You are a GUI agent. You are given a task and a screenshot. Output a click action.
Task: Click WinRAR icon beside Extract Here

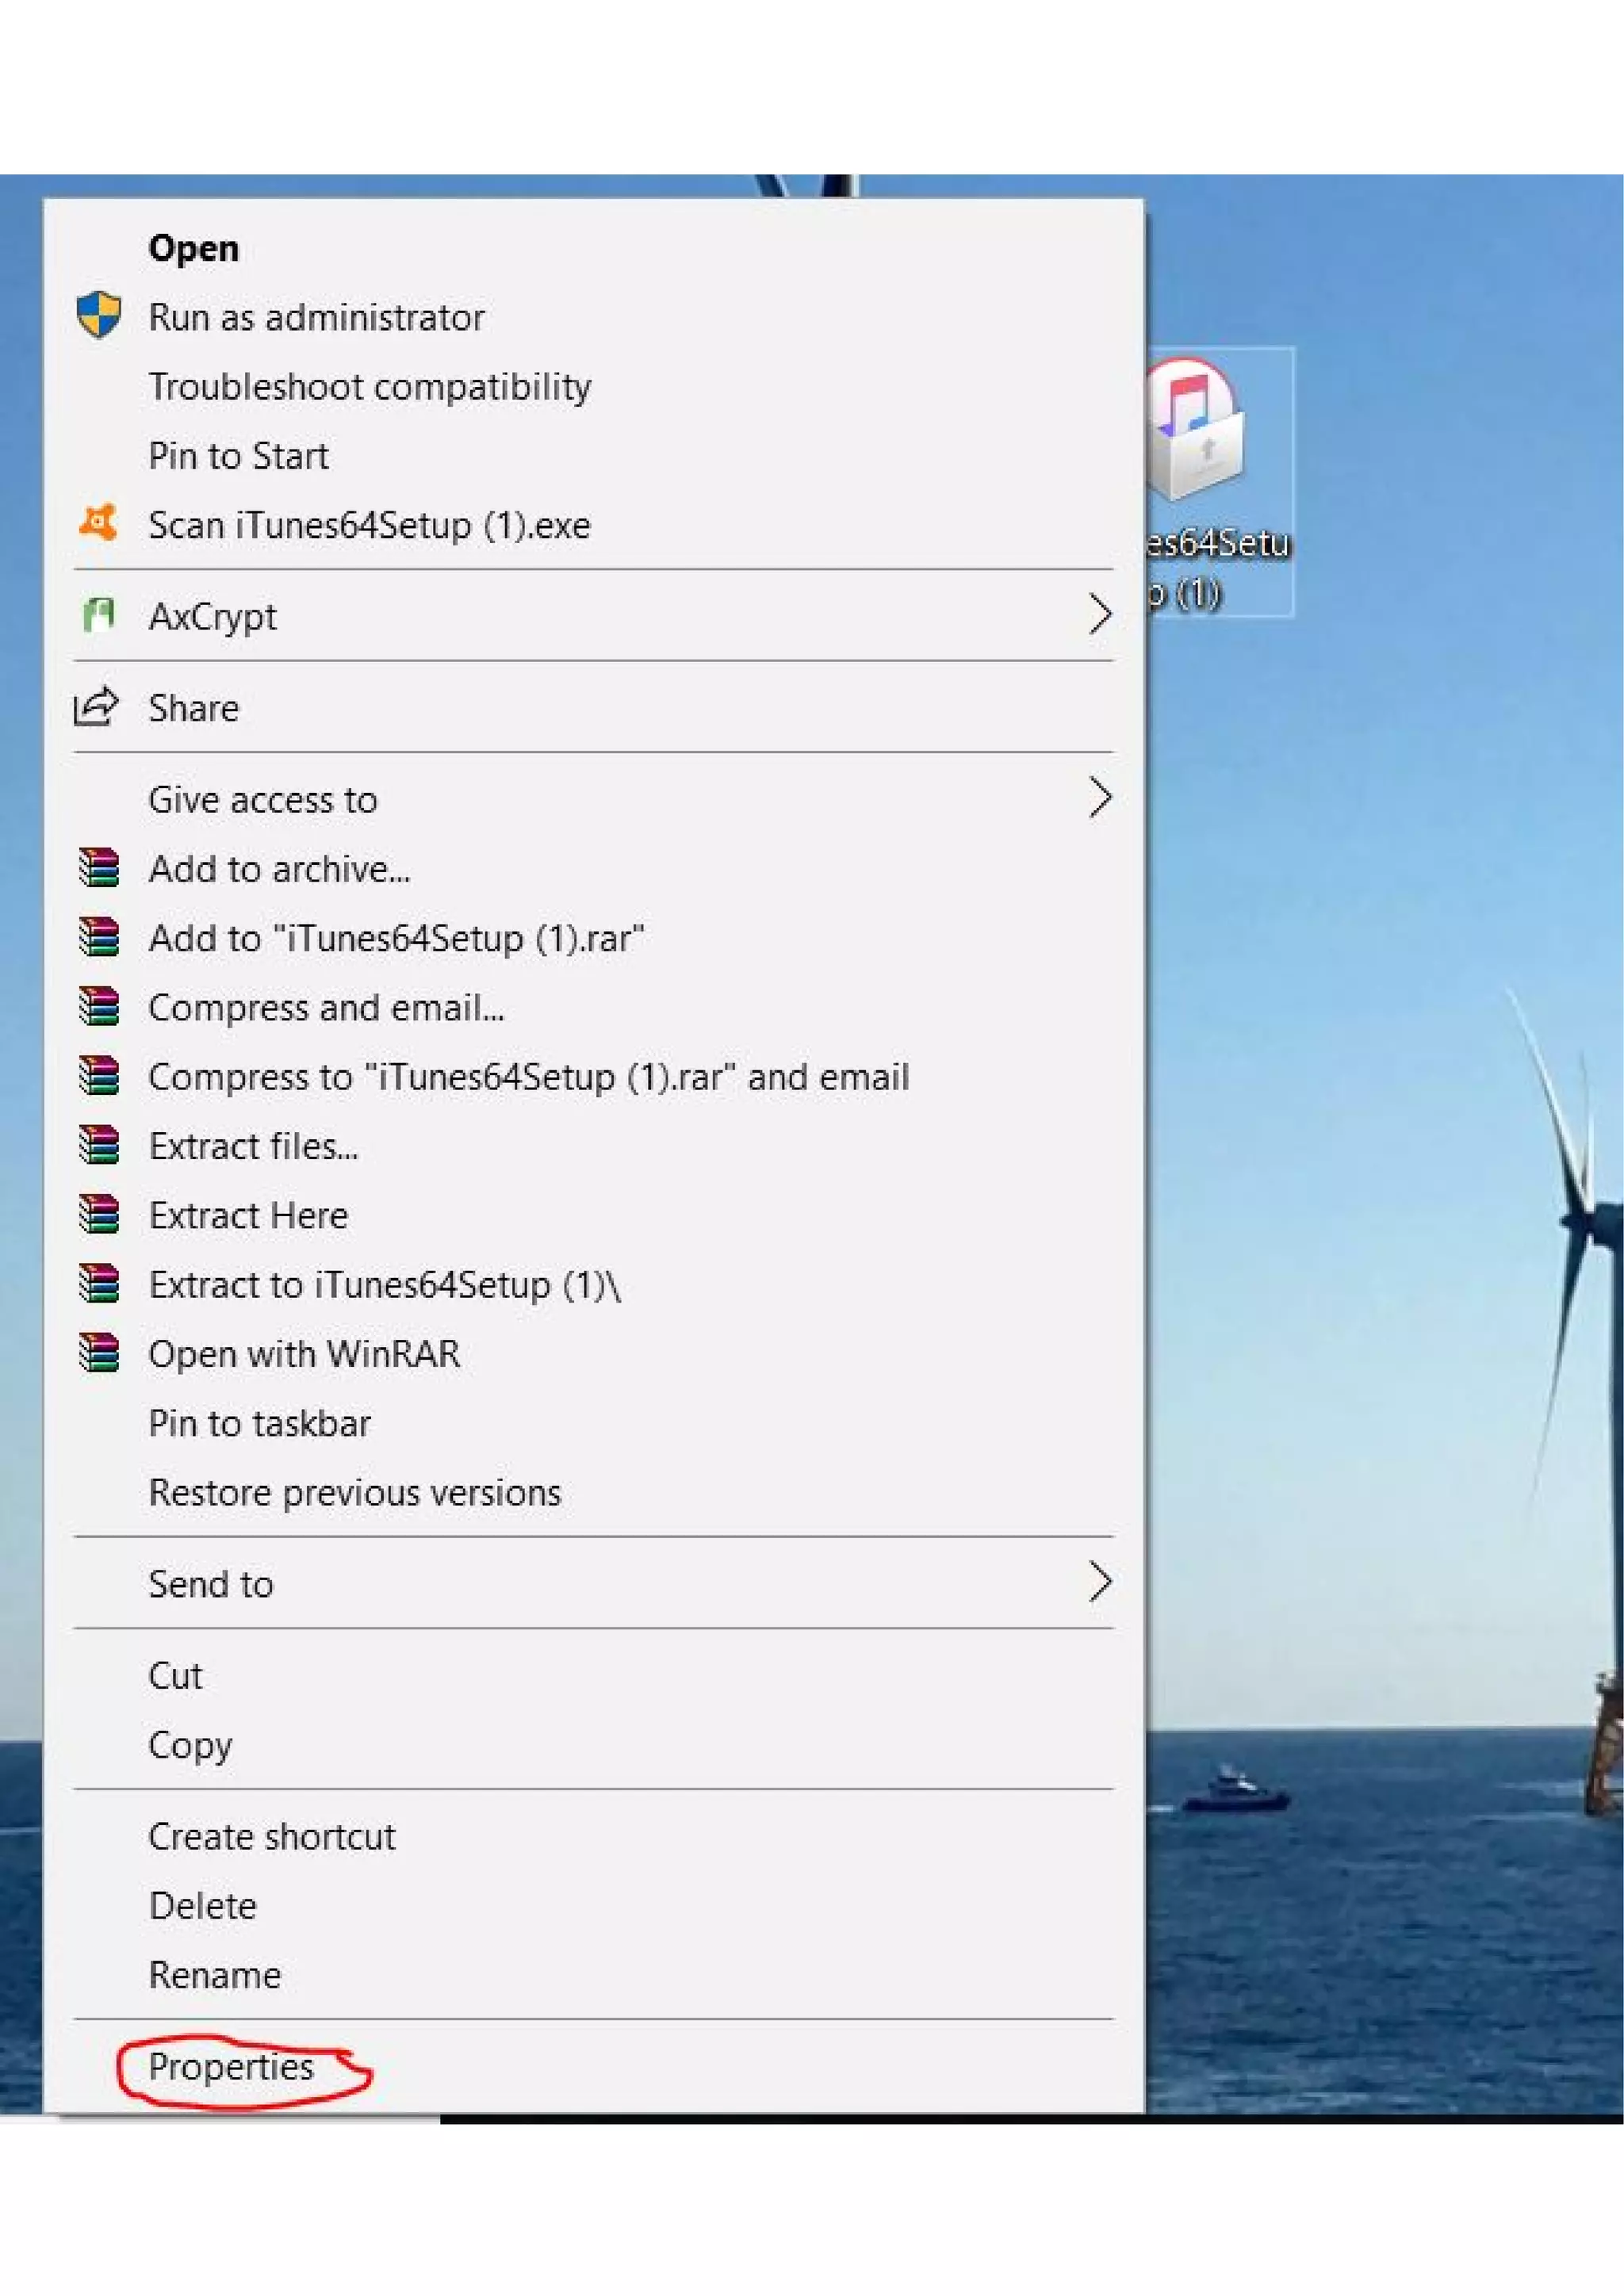pyautogui.click(x=99, y=1214)
